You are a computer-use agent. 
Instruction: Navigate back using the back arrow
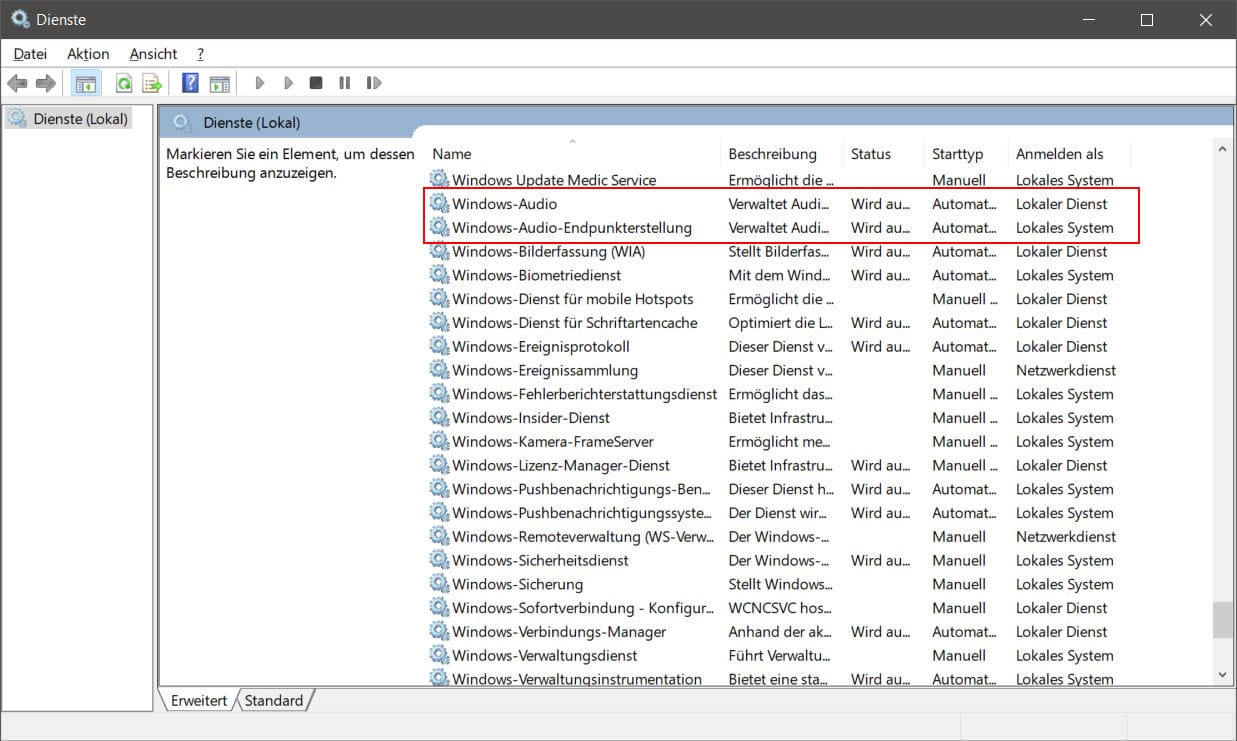[17, 82]
